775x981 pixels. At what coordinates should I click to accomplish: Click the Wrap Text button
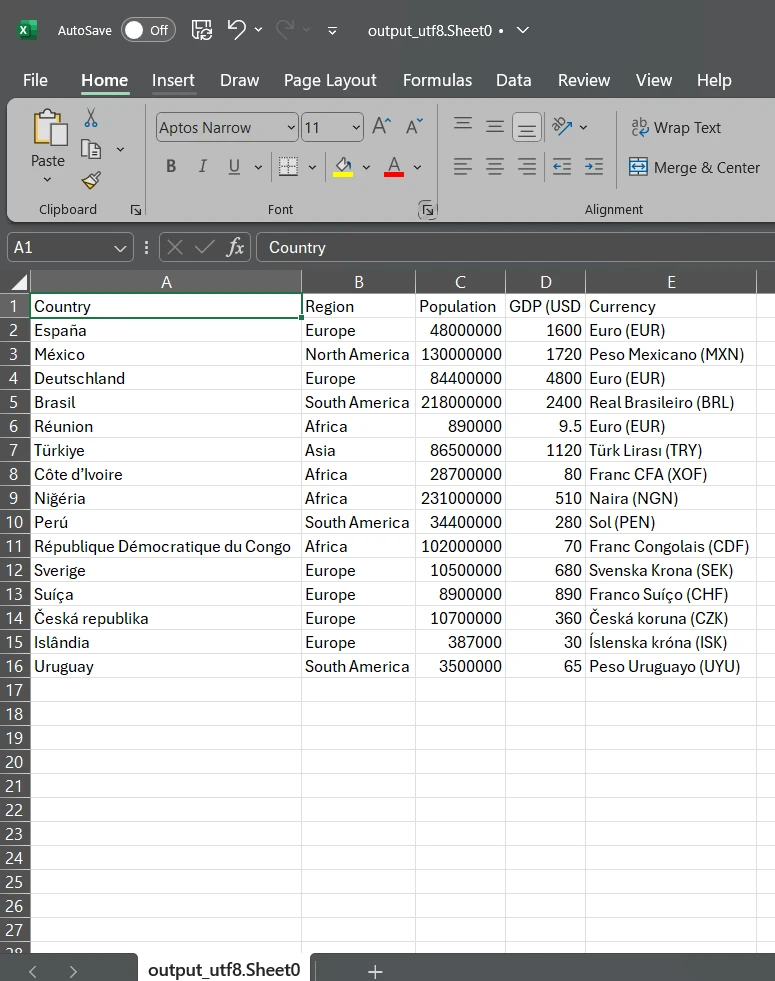[675, 127]
